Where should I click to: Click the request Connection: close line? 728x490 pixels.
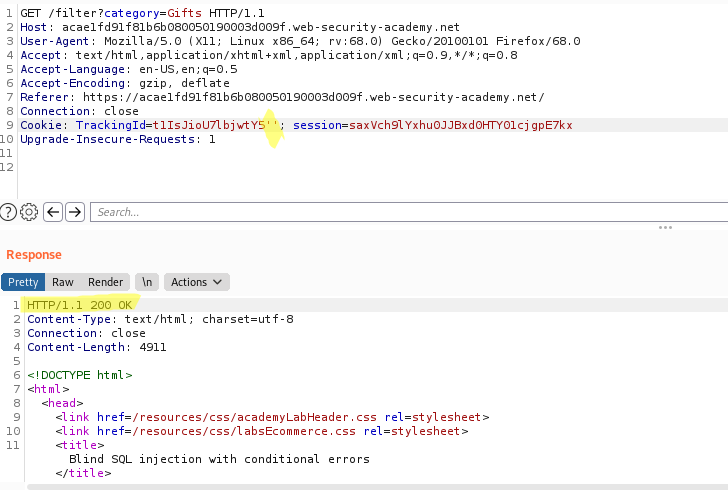click(x=79, y=111)
